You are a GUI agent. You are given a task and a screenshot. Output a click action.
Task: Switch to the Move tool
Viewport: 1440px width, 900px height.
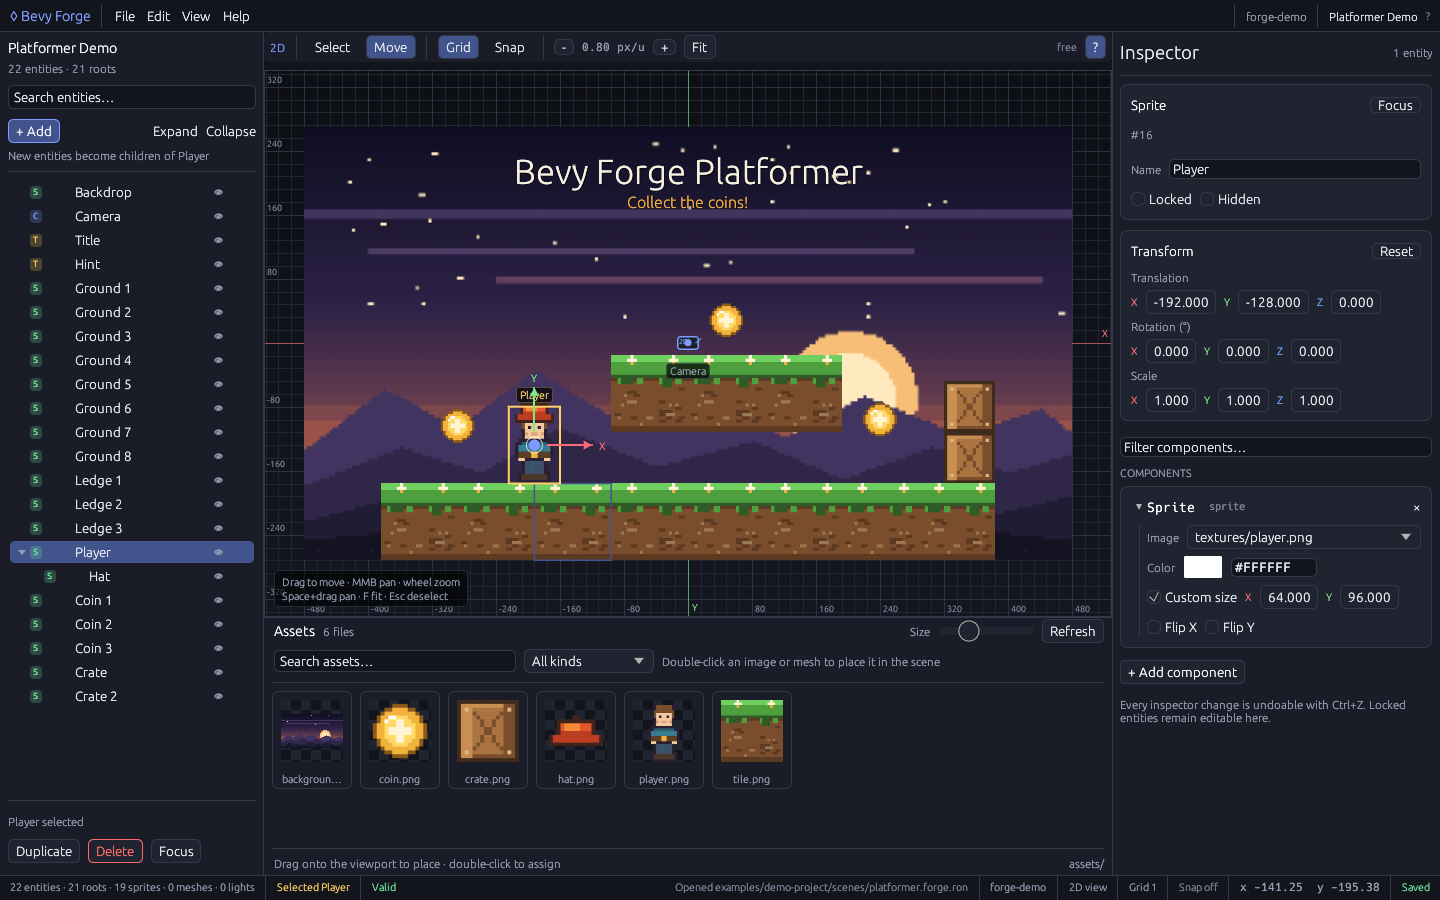click(x=391, y=47)
